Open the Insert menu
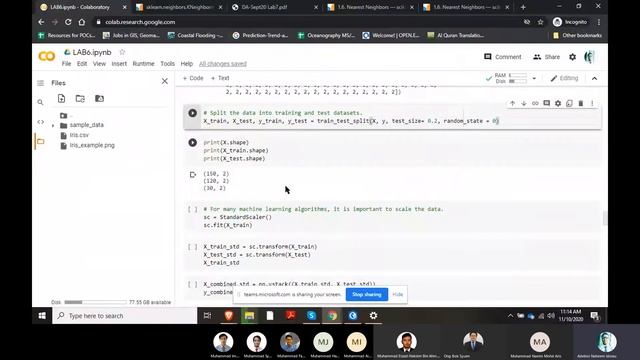640x360 pixels. [x=119, y=64]
